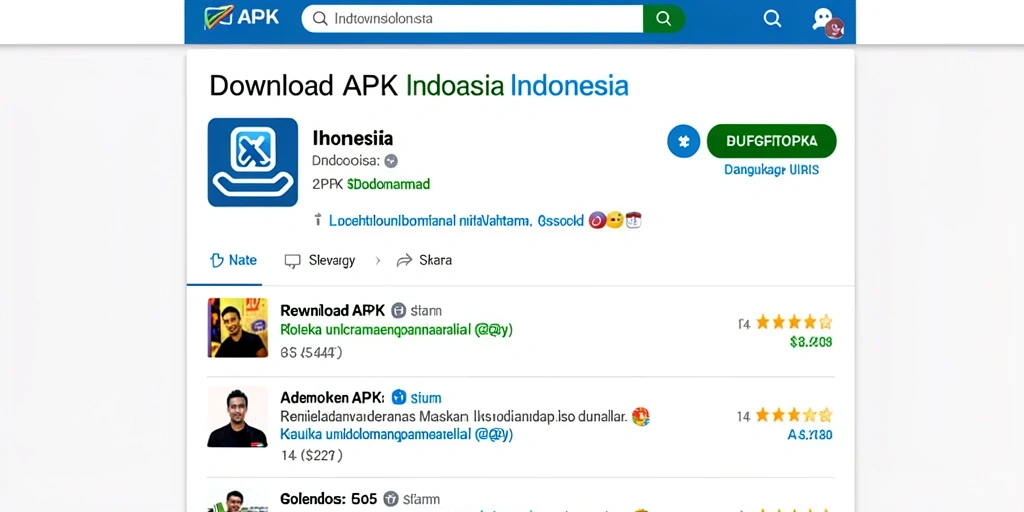Click the colorful emoji after 'dunallar.'
Image resolution: width=1024 pixels, height=512 pixels.
pyautogui.click(x=641, y=416)
